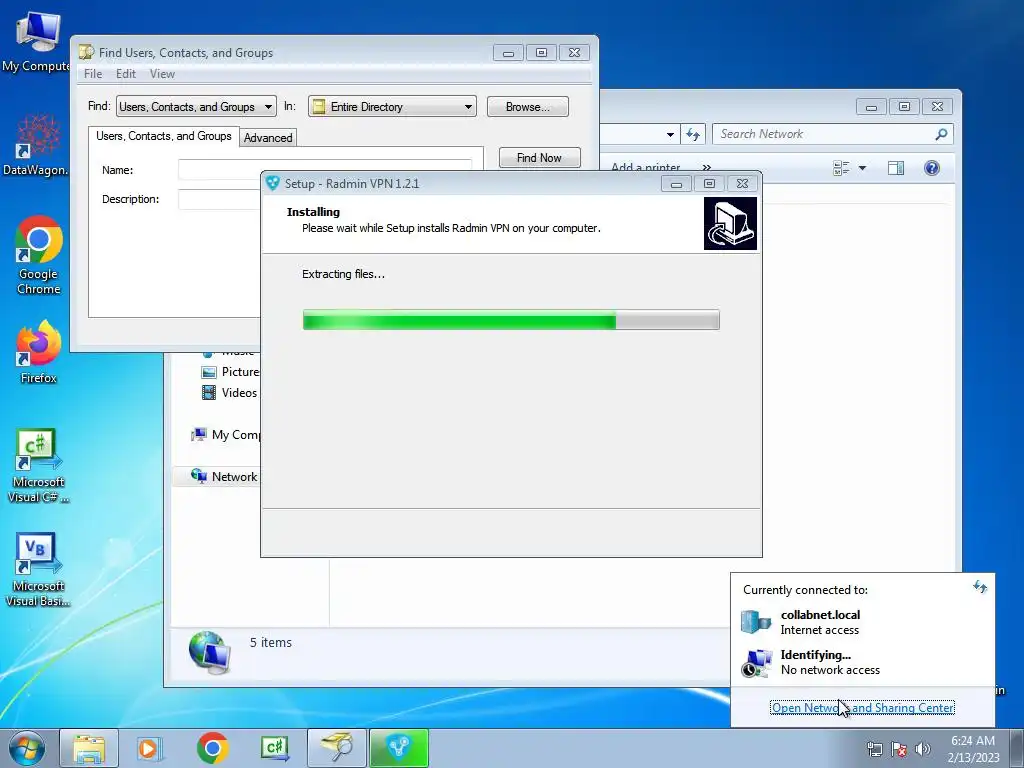Screen dimensions: 1024x768
Task: Select Network in navigation pane
Action: [225, 476]
